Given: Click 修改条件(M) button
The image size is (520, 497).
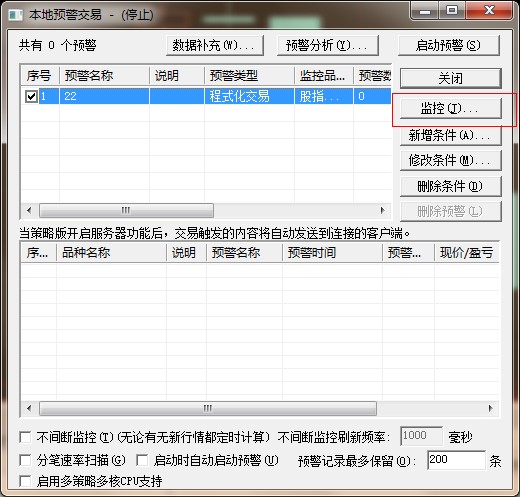Looking at the screenshot, I should tap(451, 161).
